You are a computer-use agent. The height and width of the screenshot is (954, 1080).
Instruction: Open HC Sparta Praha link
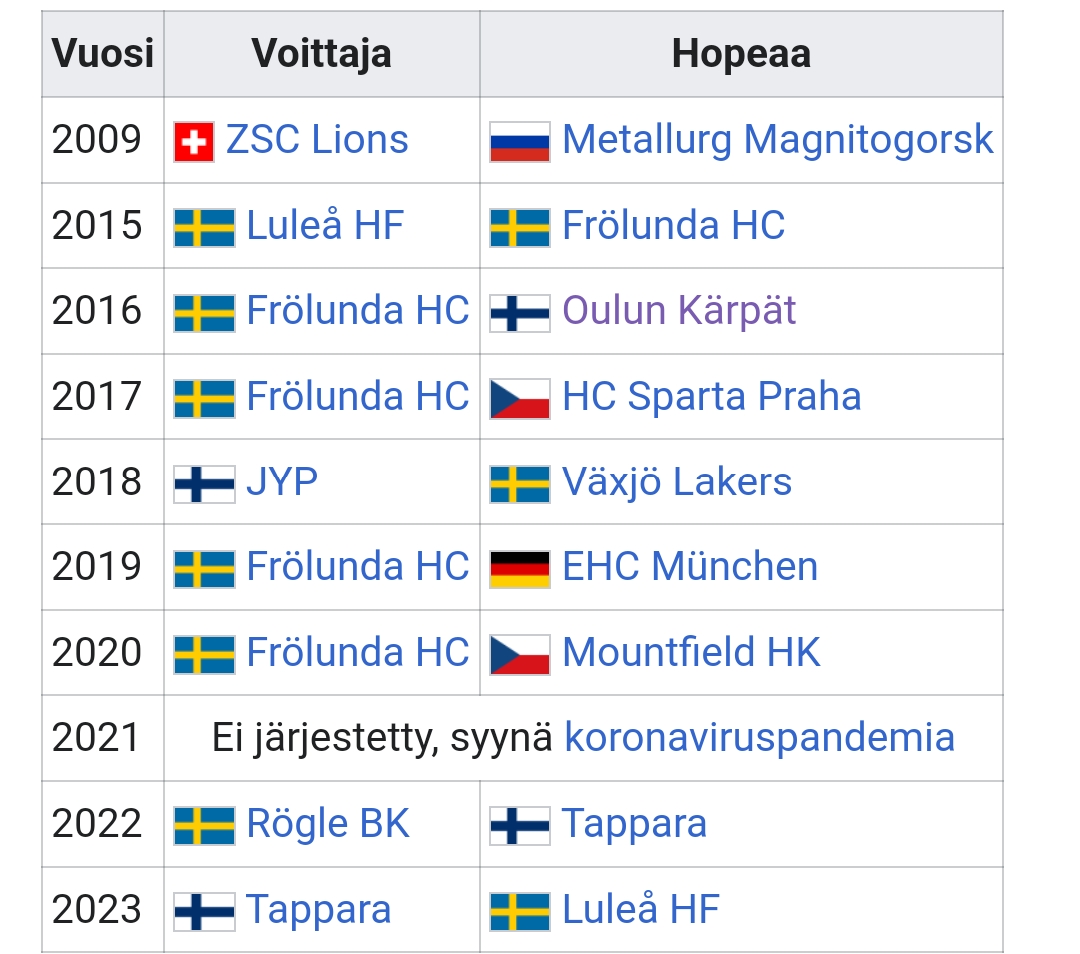point(711,396)
